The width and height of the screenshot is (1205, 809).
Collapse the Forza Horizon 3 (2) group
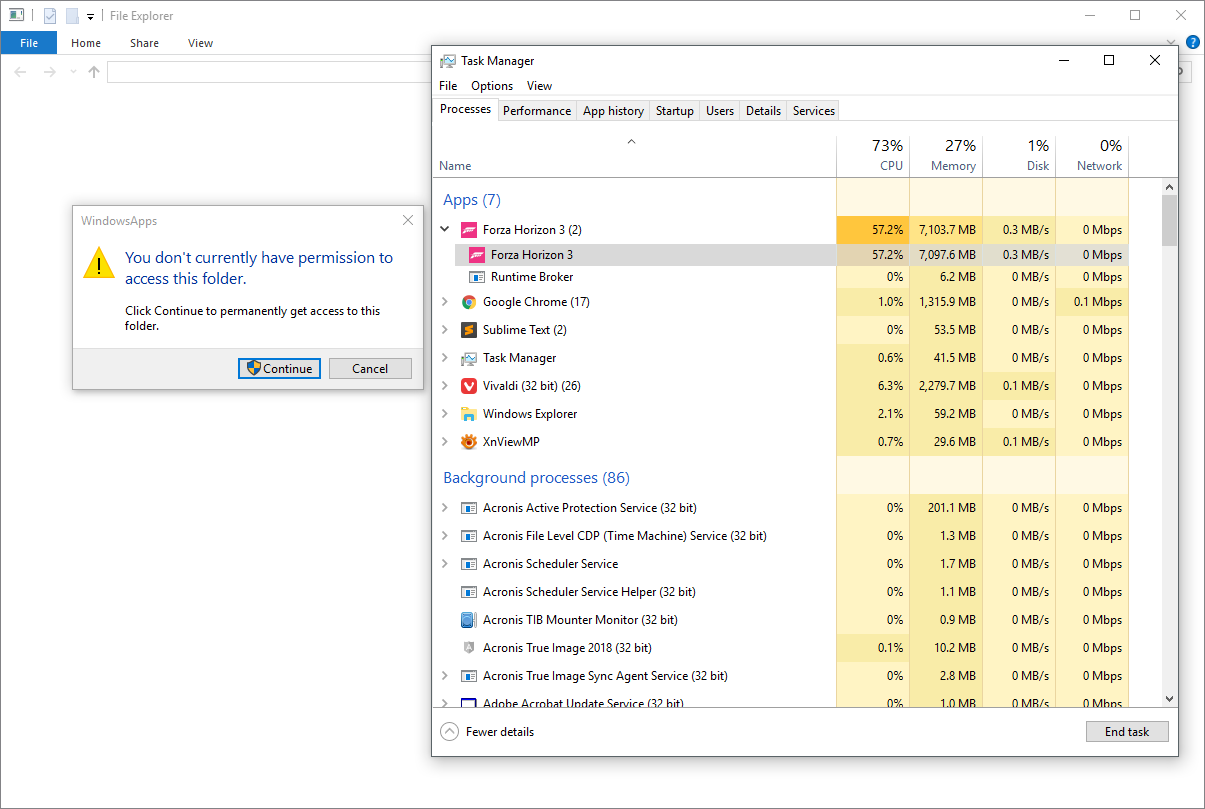(445, 230)
